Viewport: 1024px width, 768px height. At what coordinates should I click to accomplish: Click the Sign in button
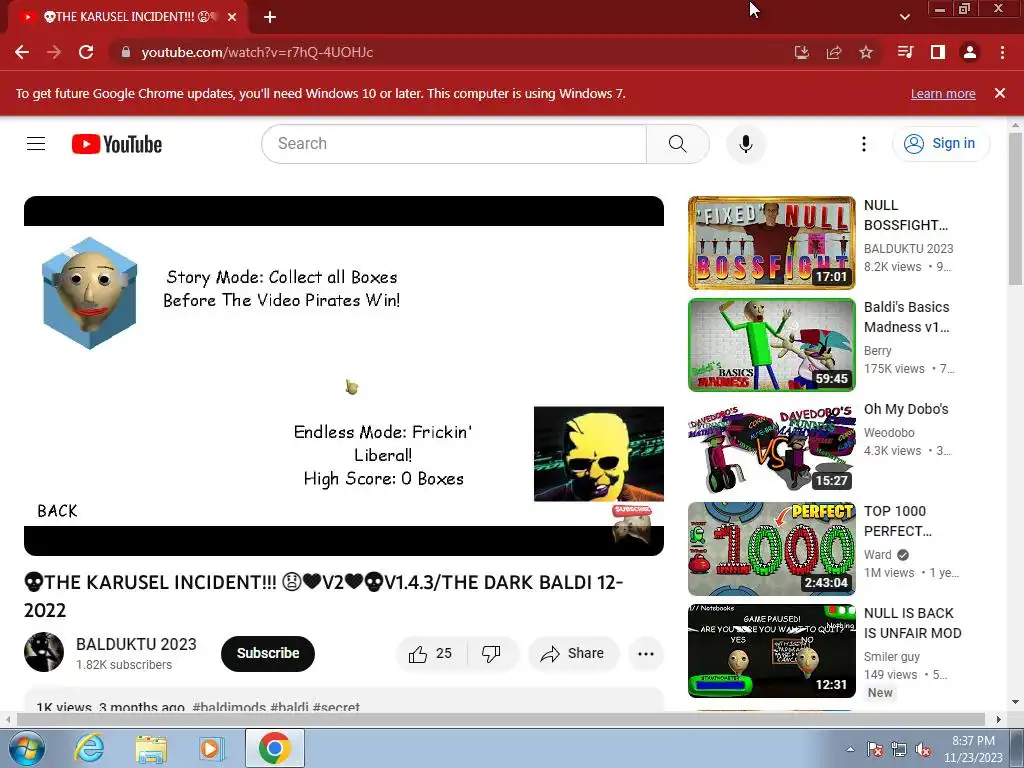pyautogui.click(x=941, y=144)
